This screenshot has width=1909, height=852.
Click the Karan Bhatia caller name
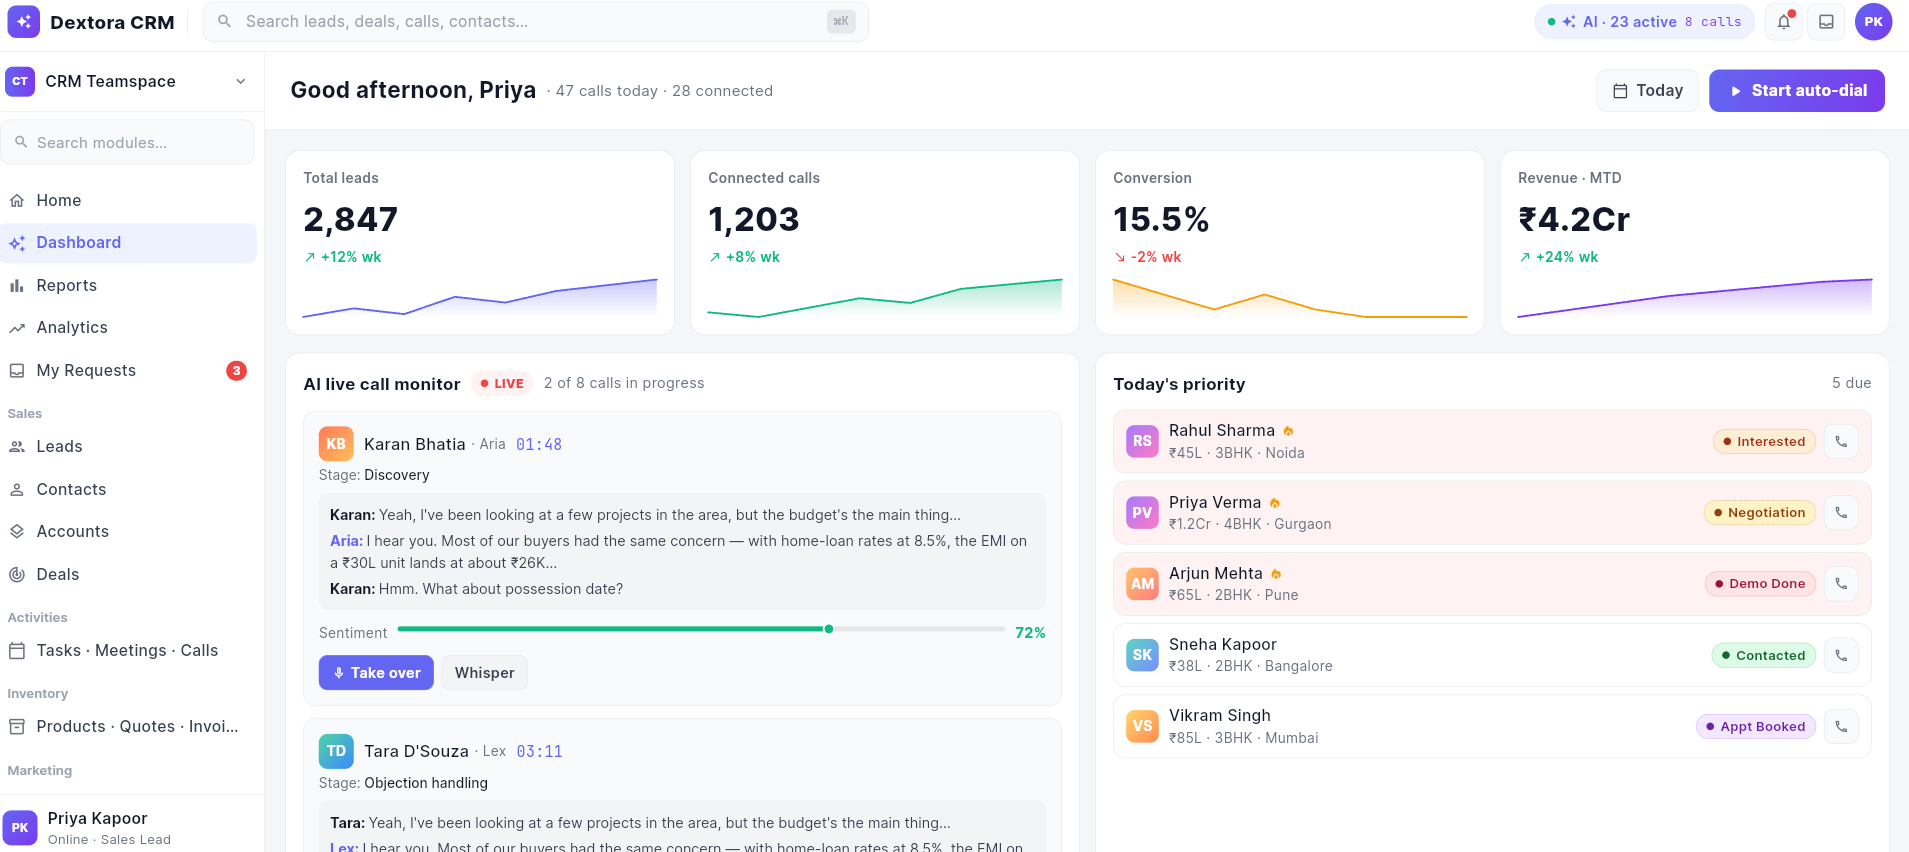point(415,444)
